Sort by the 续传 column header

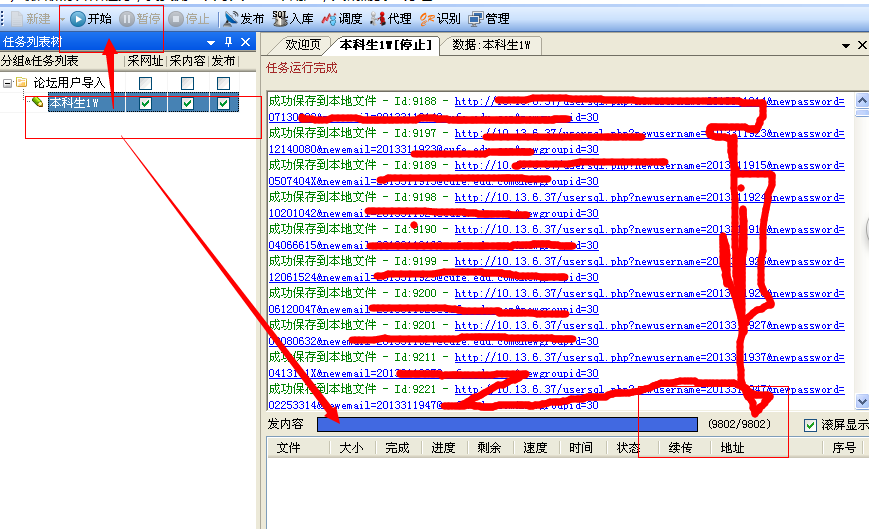point(681,448)
